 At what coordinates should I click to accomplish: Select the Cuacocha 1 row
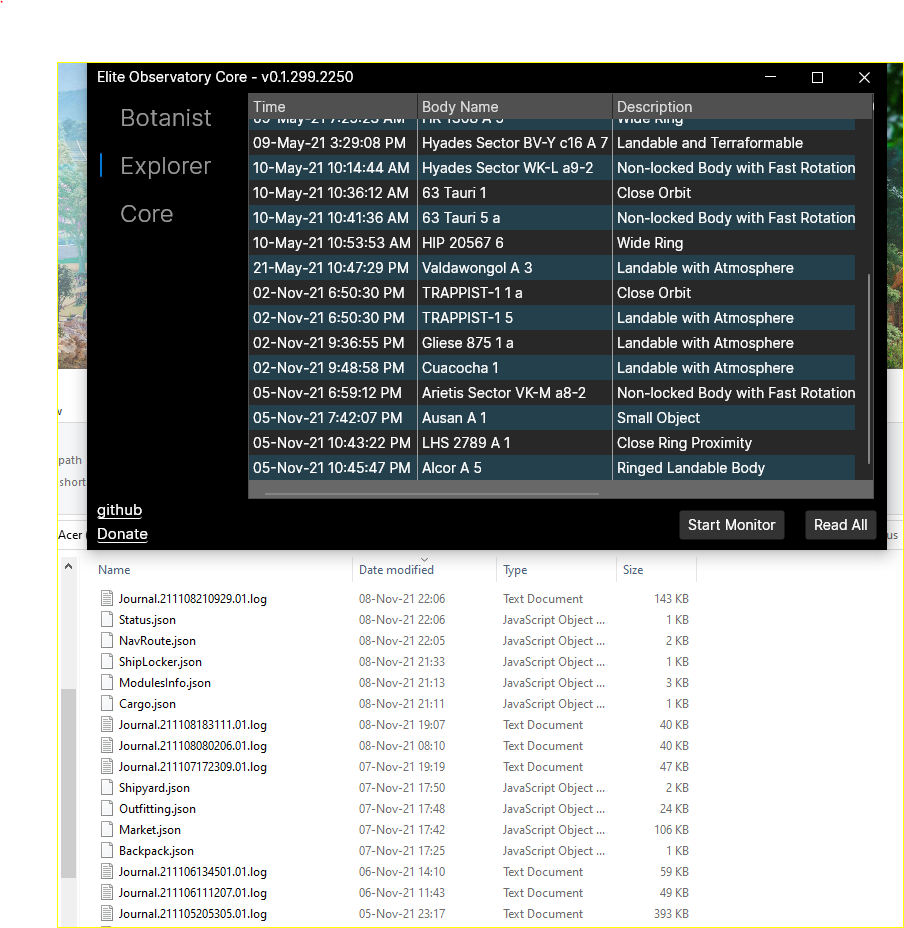coord(552,368)
